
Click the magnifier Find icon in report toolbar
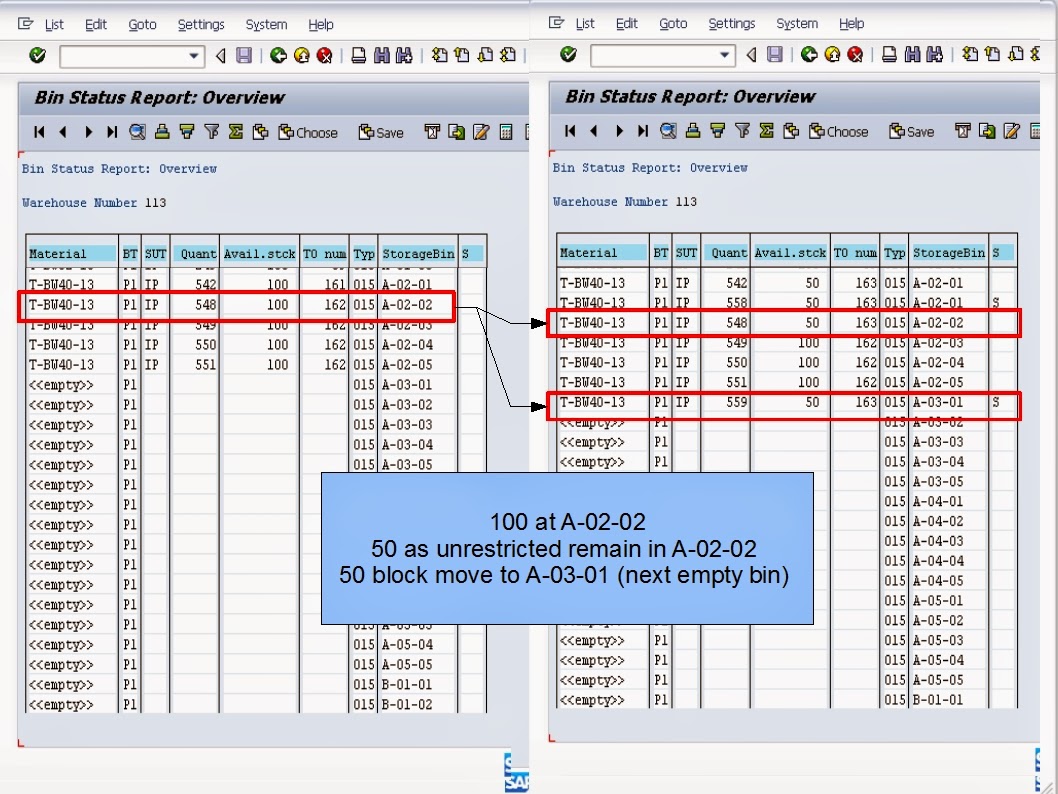coord(139,130)
